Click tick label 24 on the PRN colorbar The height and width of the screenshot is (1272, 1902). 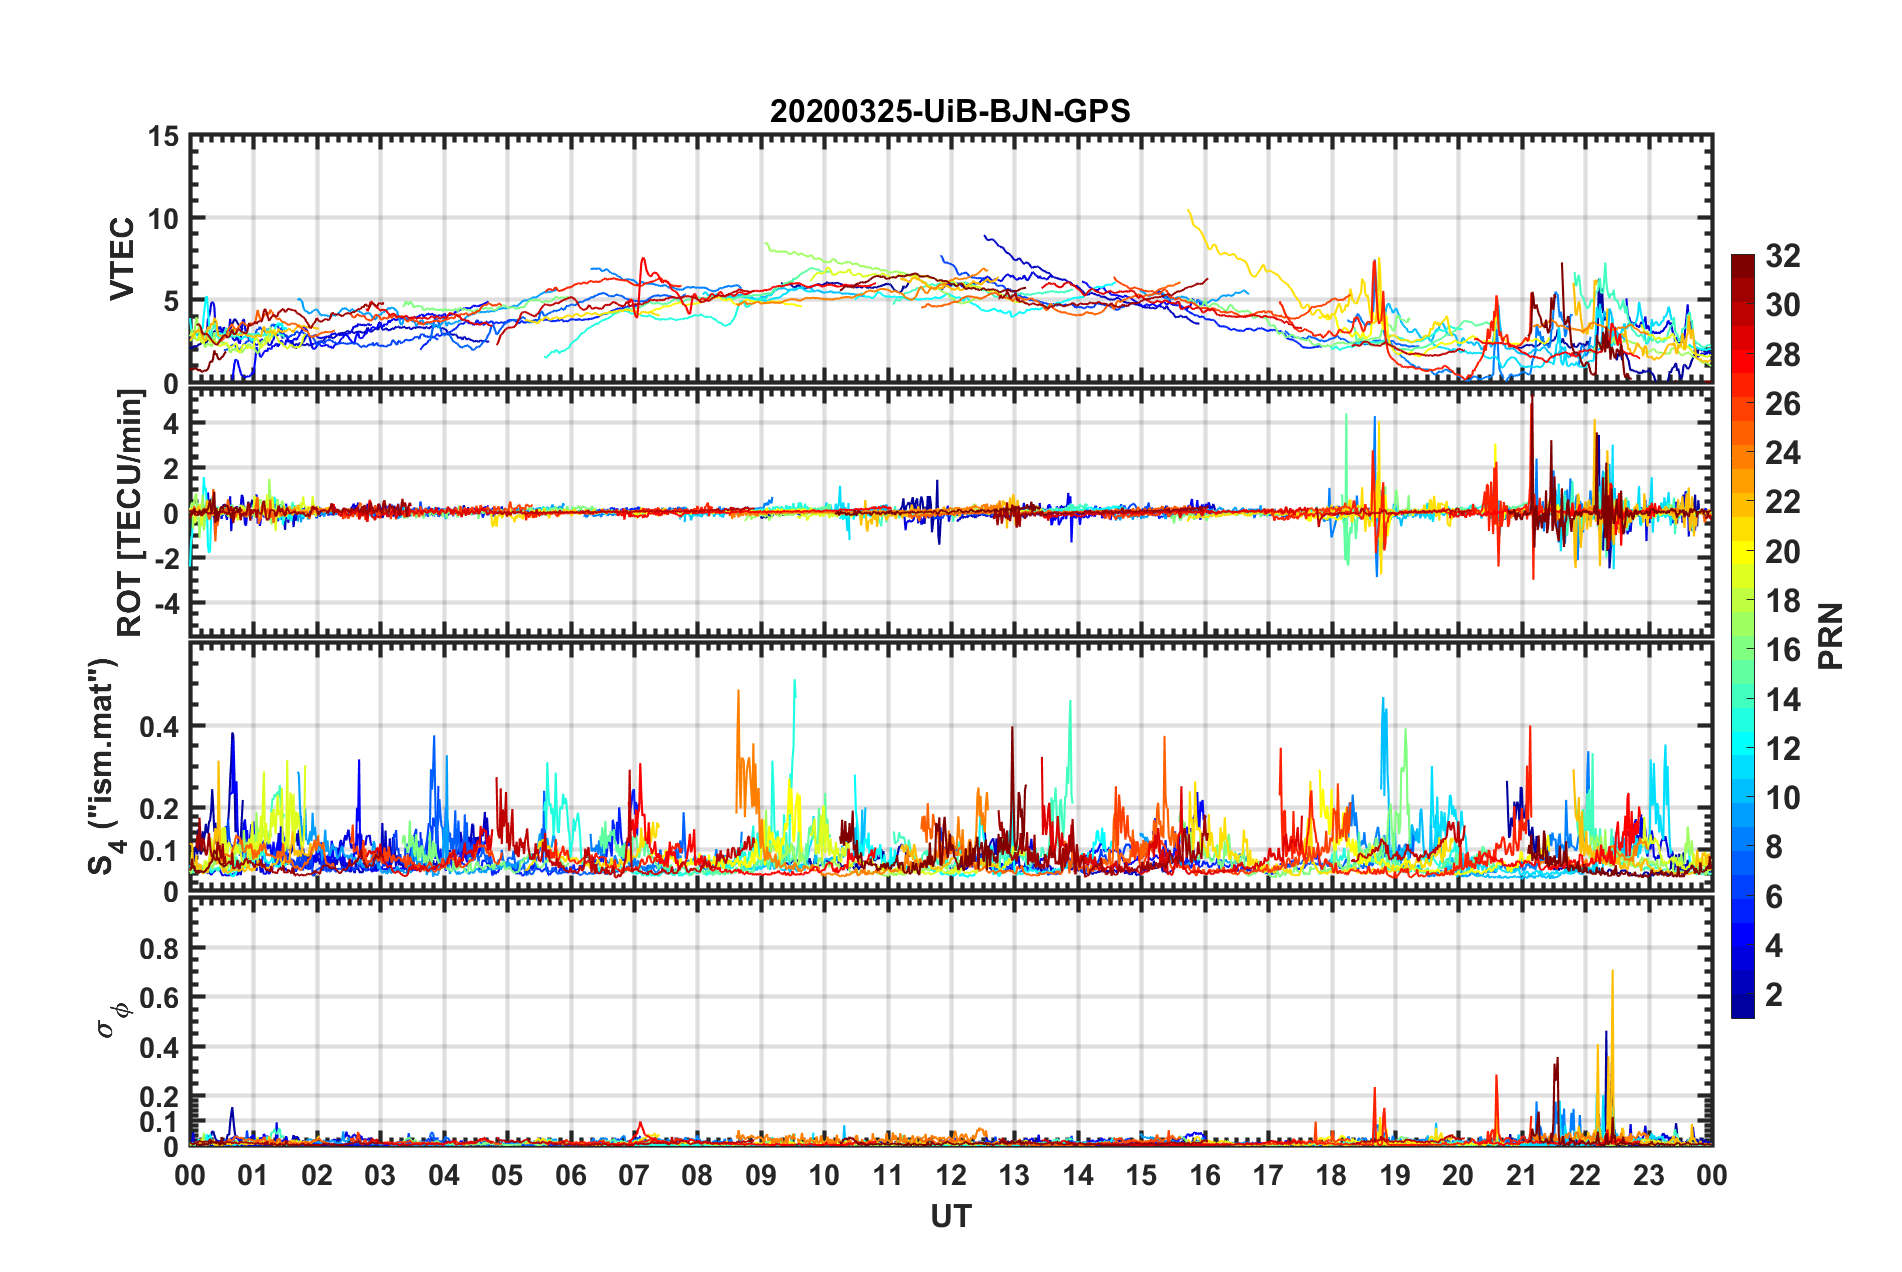pyautogui.click(x=1783, y=453)
